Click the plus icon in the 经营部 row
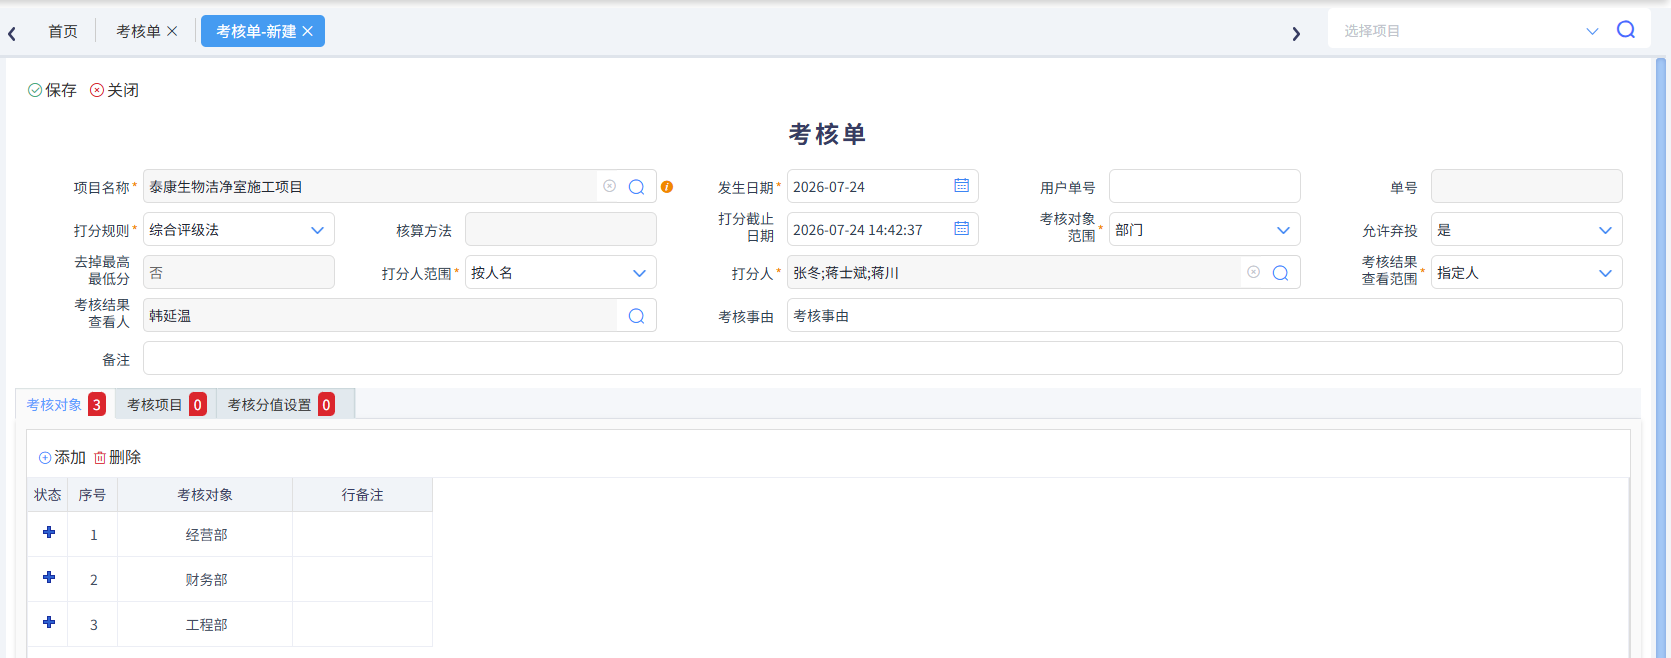The image size is (1671, 658). click(x=48, y=532)
